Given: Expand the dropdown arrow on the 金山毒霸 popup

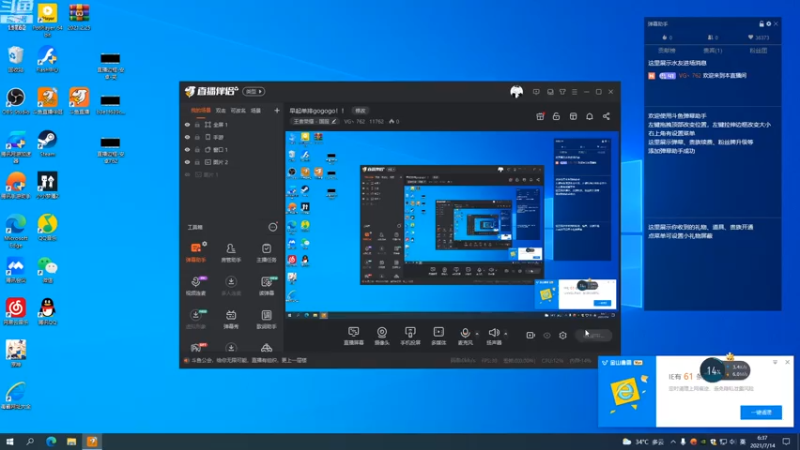Looking at the screenshot, I should [x=775, y=362].
